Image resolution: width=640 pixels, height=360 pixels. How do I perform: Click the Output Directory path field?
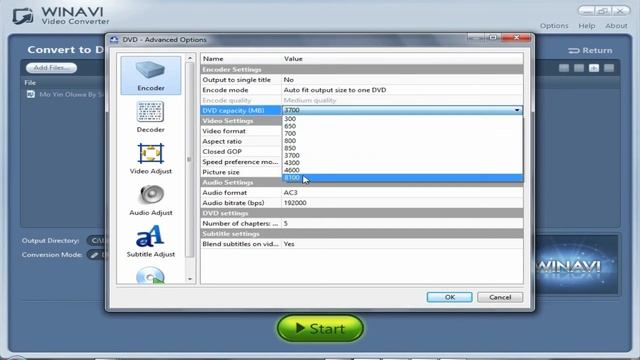[96, 241]
